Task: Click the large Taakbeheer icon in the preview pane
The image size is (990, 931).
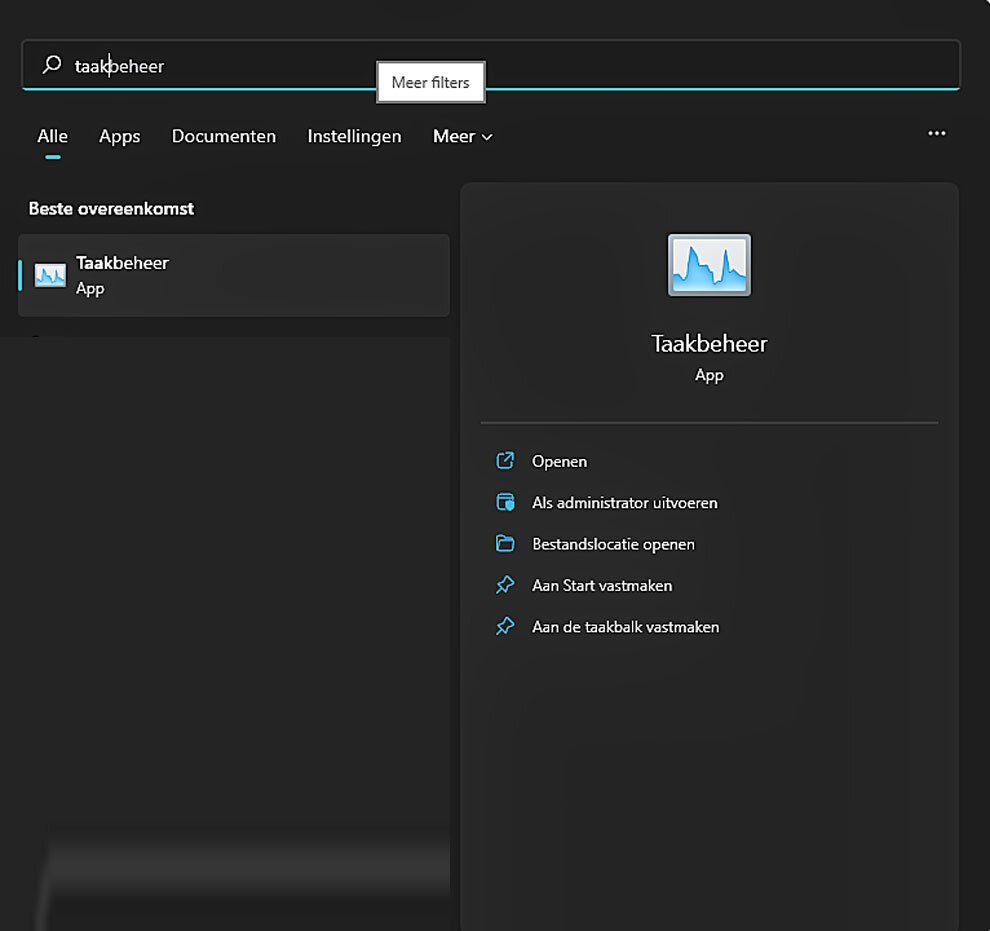Action: (709, 265)
